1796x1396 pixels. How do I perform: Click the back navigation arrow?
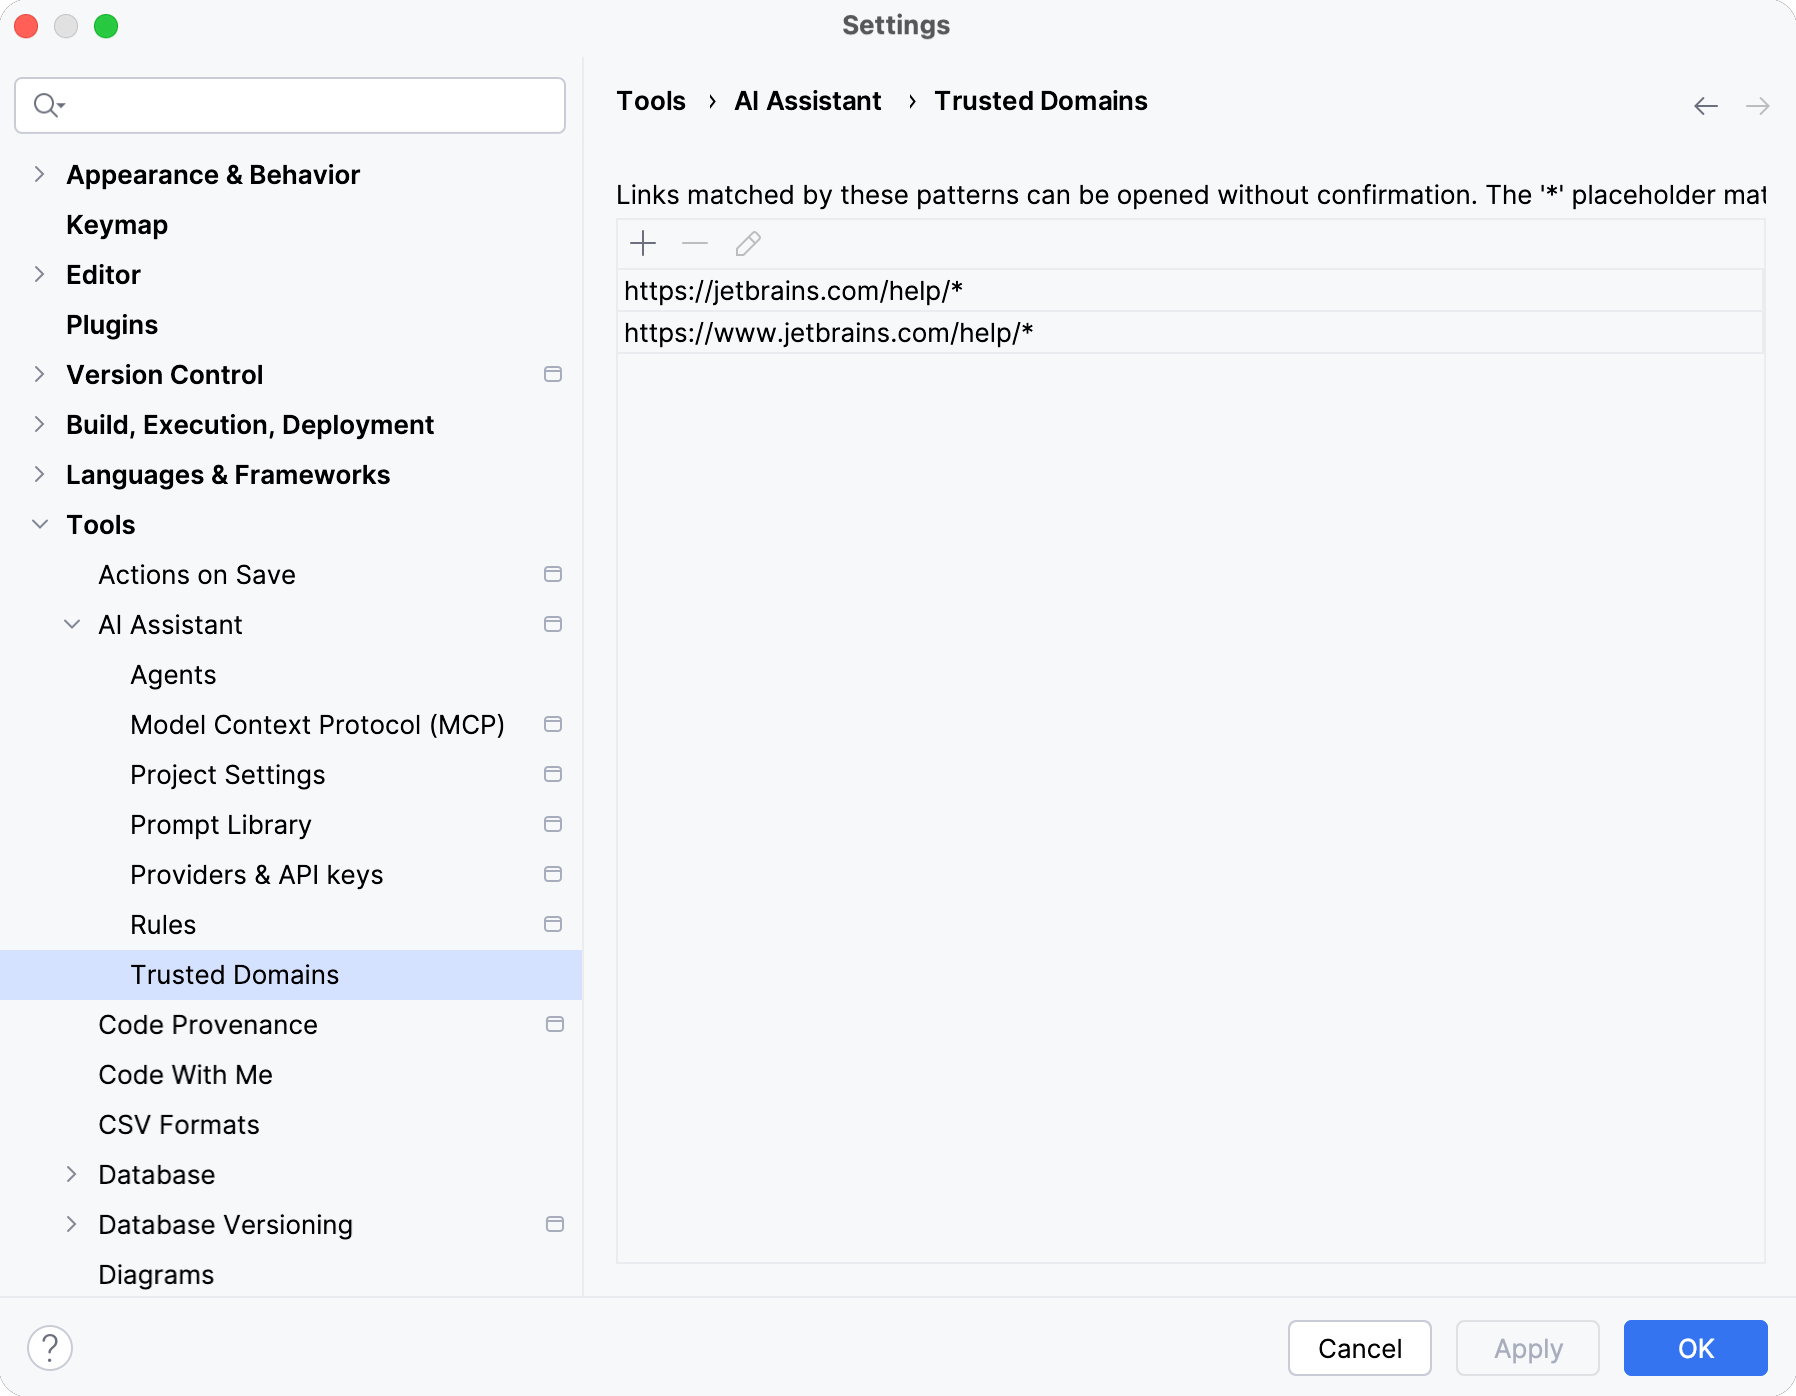1704,105
